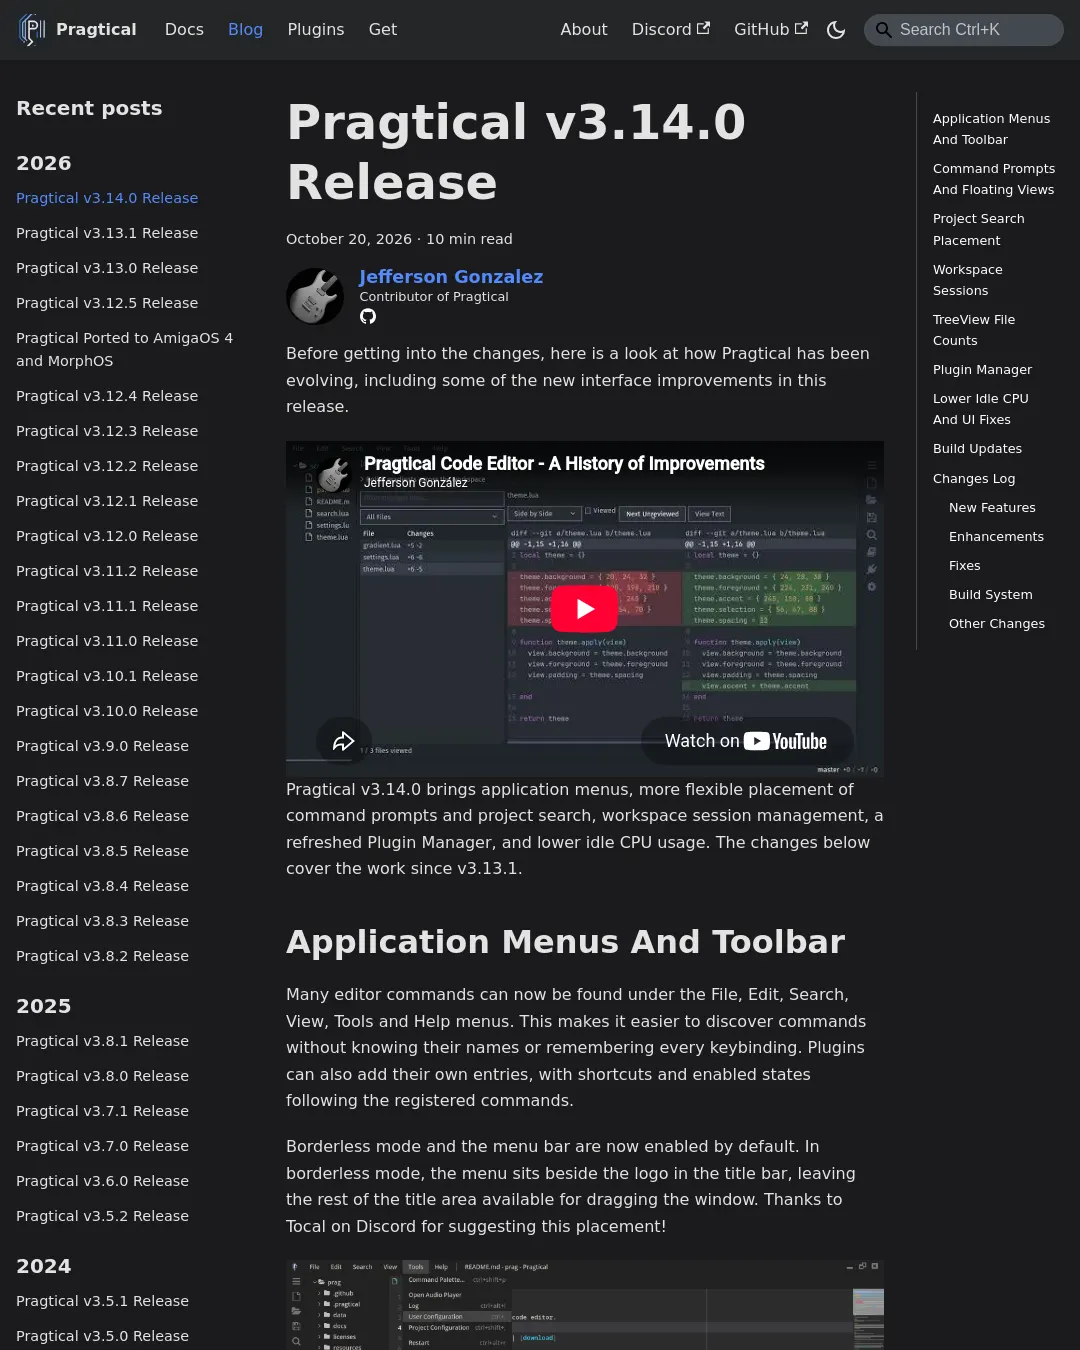Viewport: 1080px width, 1350px height.
Task: Open Watch on YouTube button
Action: 746,741
